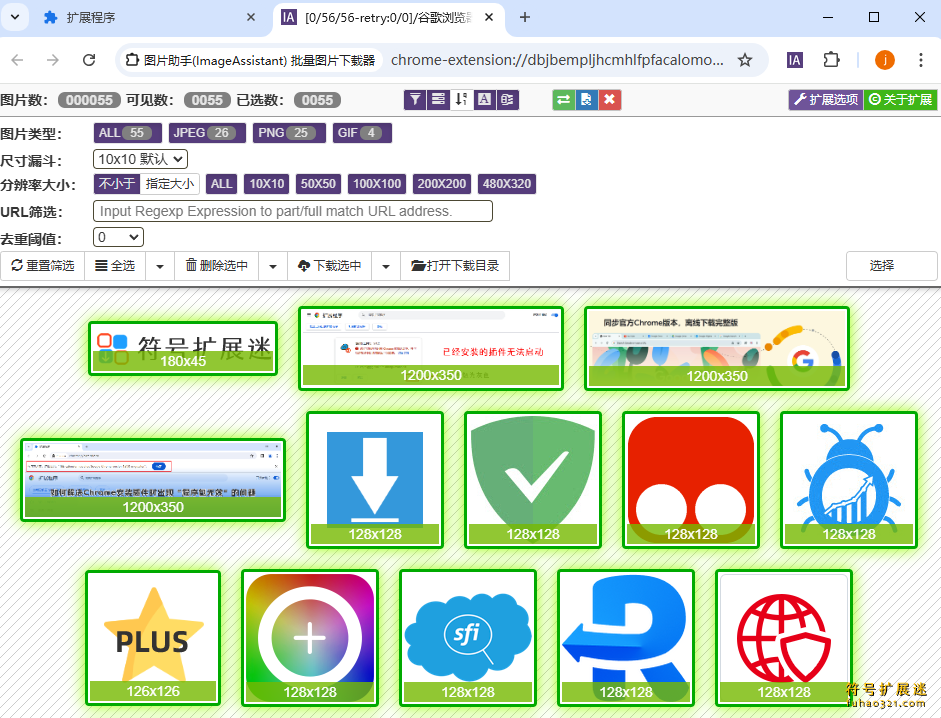Close the 扩展程序 tab
The width and height of the screenshot is (941, 718).
[251, 17]
